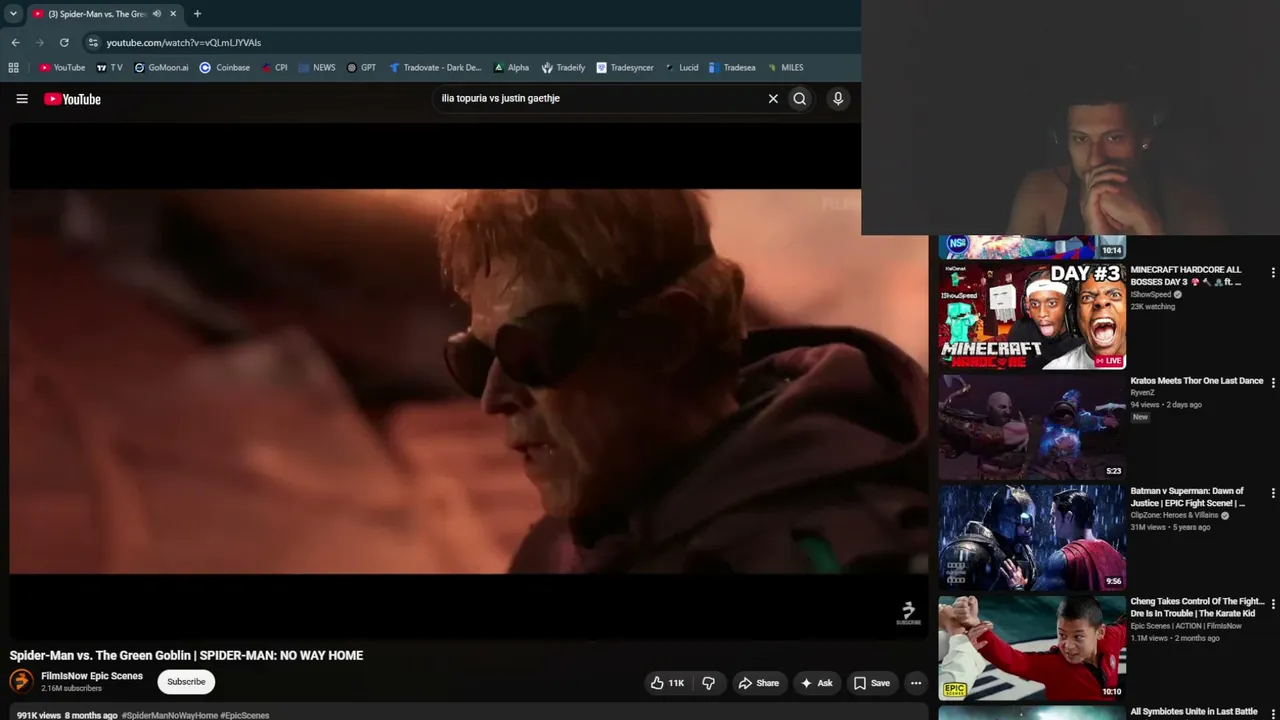The image size is (1280, 720).
Task: Subscribe to FilmIsNow Epic Scenes
Action: (x=186, y=682)
